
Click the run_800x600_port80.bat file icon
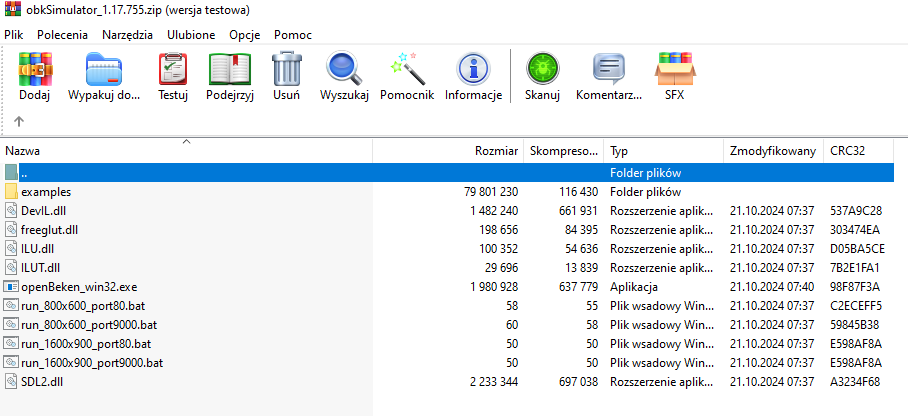(11, 306)
